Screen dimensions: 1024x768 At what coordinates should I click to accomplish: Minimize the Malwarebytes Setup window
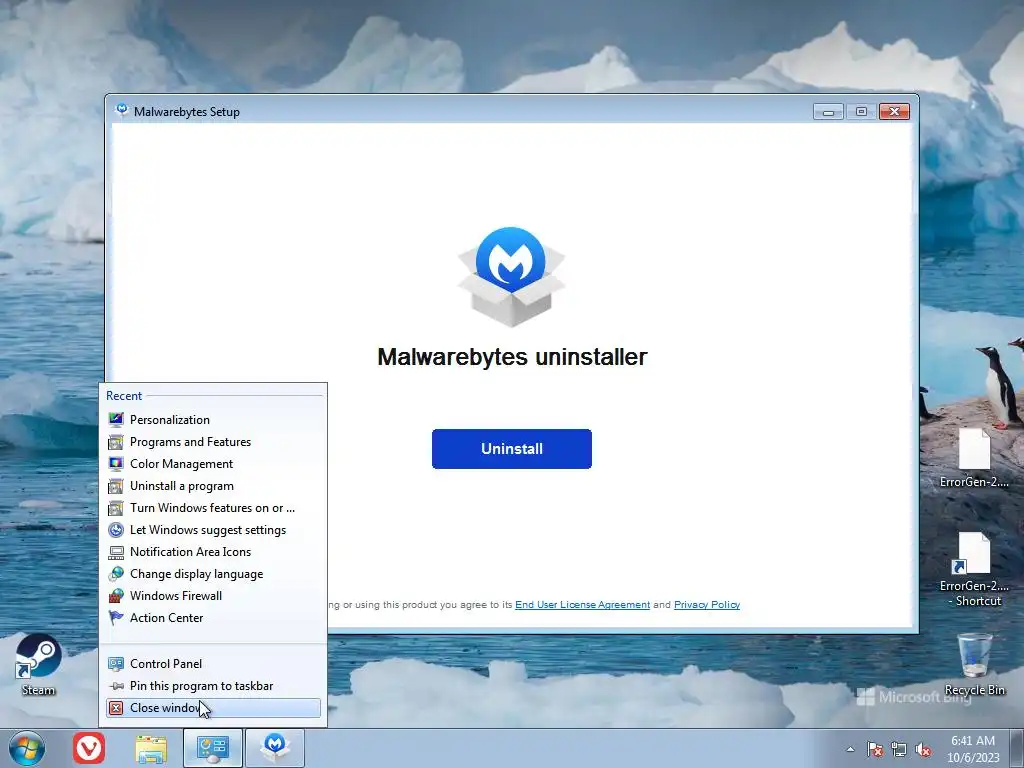[x=828, y=112]
